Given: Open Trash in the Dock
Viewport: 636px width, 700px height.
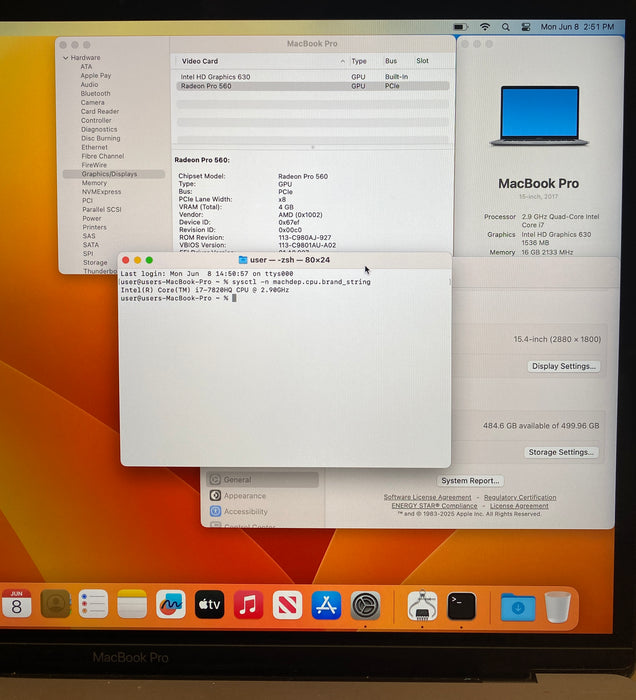Looking at the screenshot, I should point(557,607).
